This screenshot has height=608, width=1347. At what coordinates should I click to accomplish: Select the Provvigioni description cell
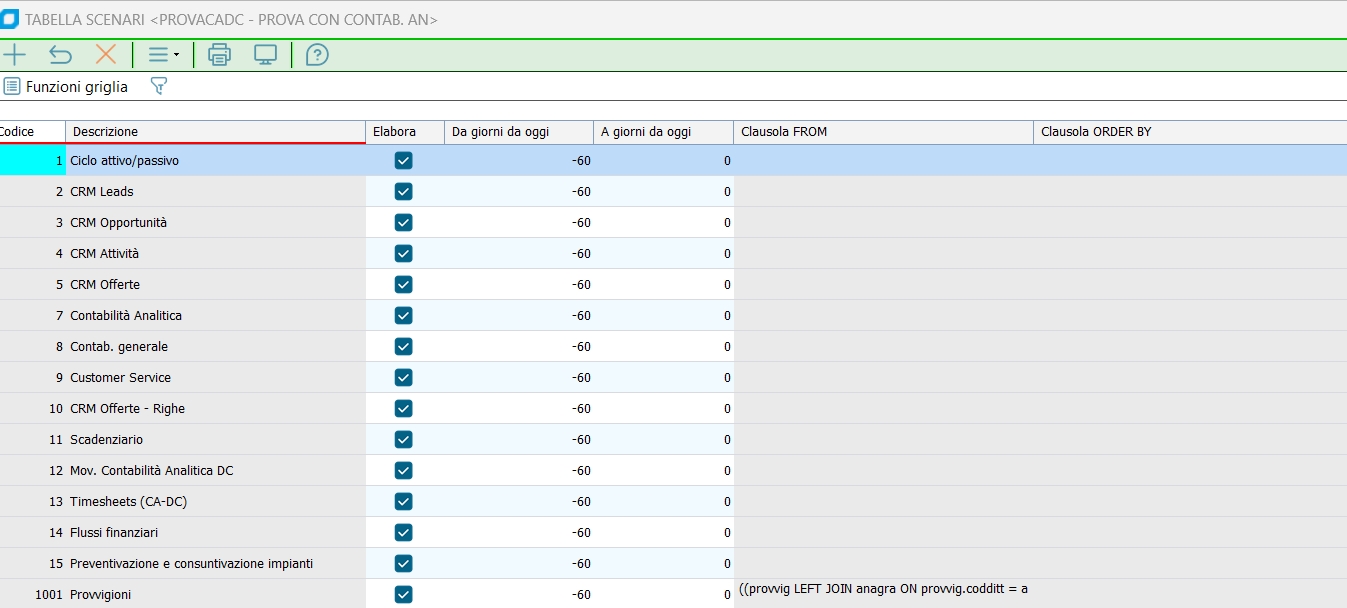(216, 594)
